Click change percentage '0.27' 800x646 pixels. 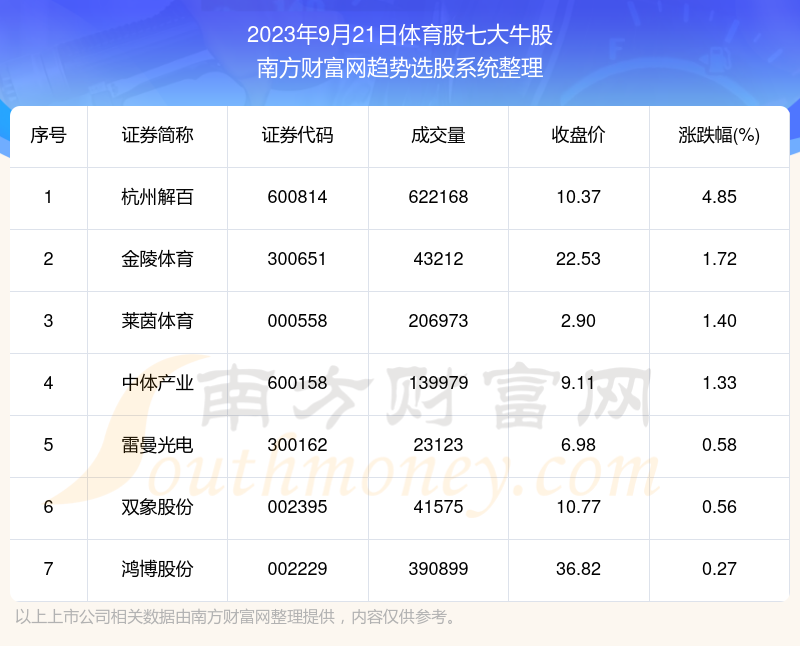tap(719, 569)
